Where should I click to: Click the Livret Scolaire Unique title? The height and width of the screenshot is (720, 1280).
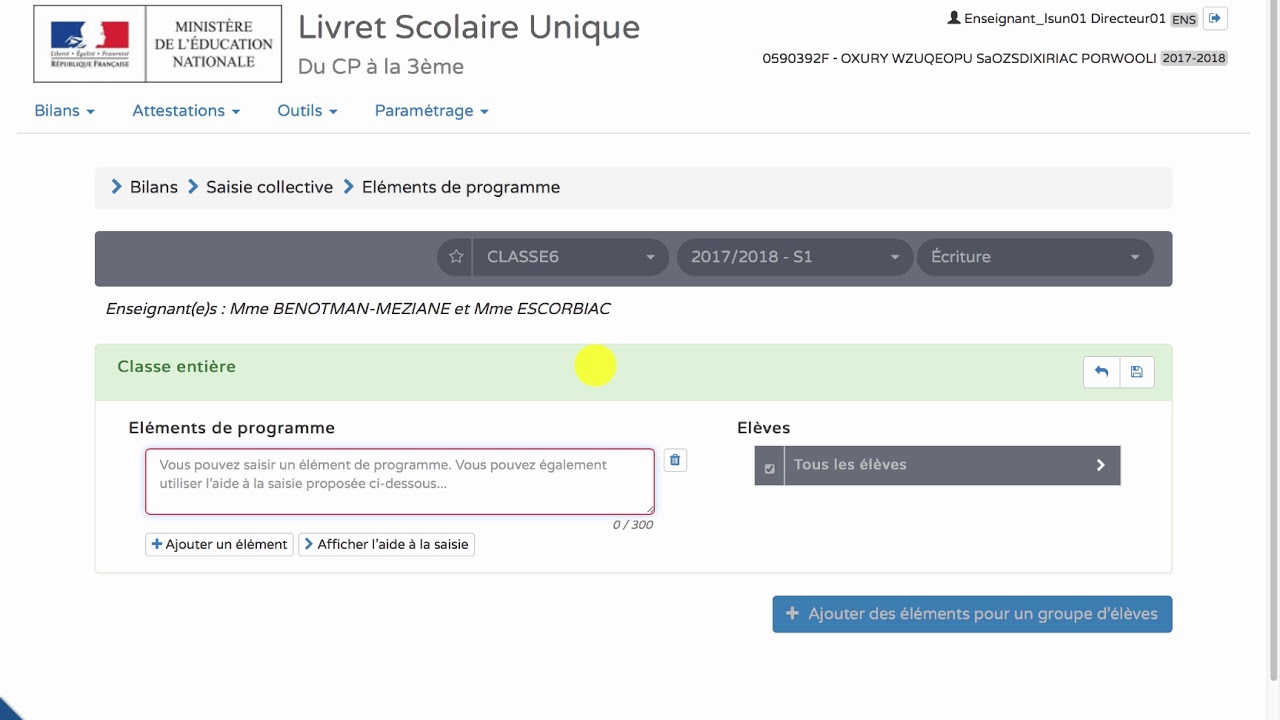click(x=469, y=27)
